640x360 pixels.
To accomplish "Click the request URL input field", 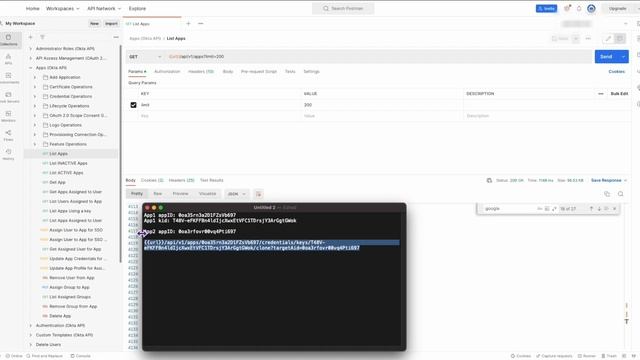I will tap(380, 57).
